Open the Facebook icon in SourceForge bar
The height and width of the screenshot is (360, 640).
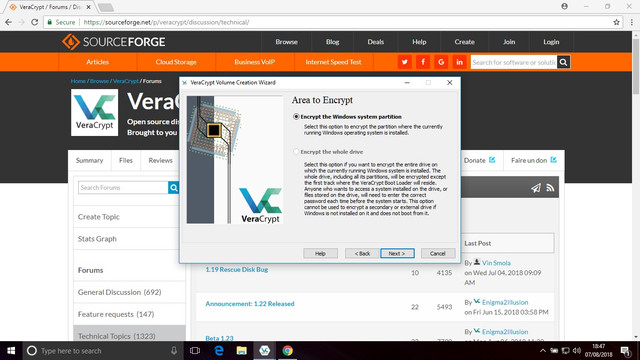pyautogui.click(x=423, y=62)
